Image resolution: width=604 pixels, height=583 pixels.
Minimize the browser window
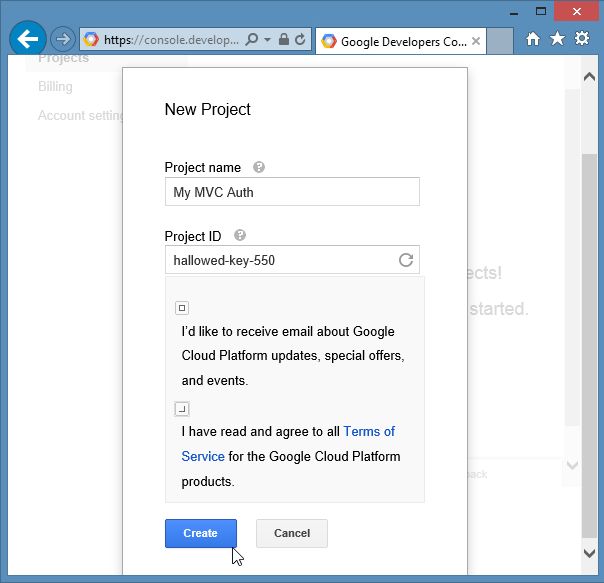click(x=513, y=13)
